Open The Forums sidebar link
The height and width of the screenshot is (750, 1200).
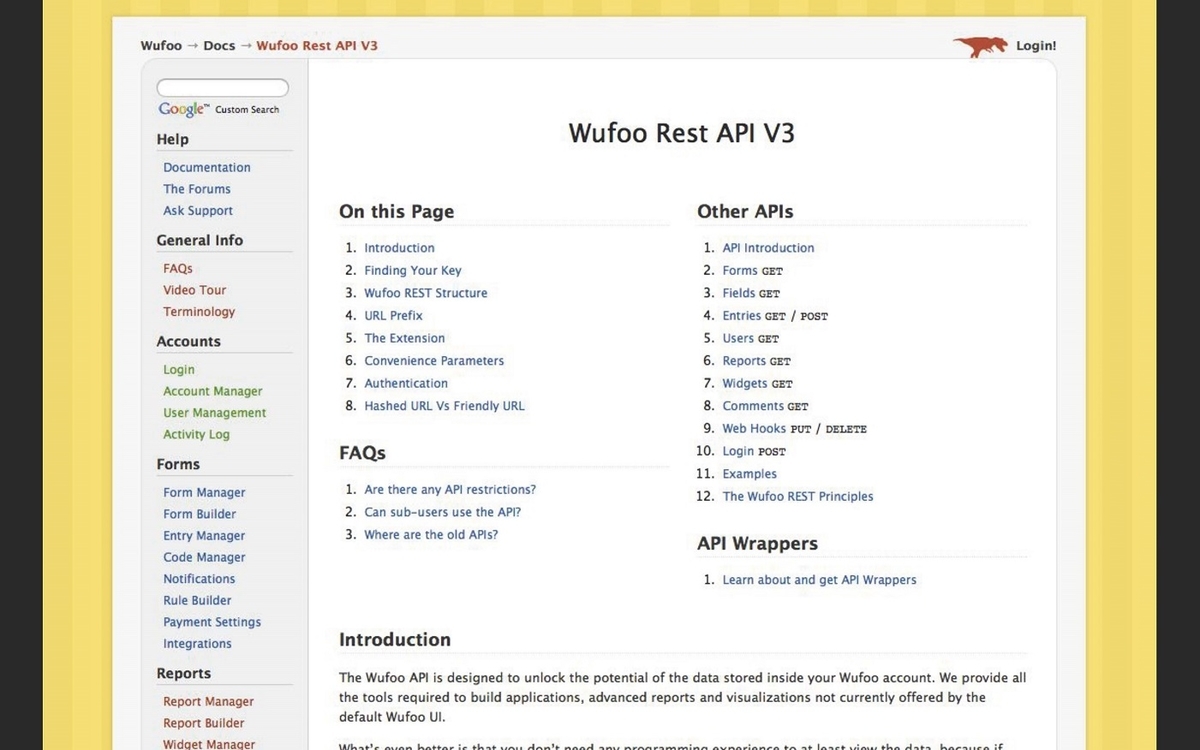(197, 189)
